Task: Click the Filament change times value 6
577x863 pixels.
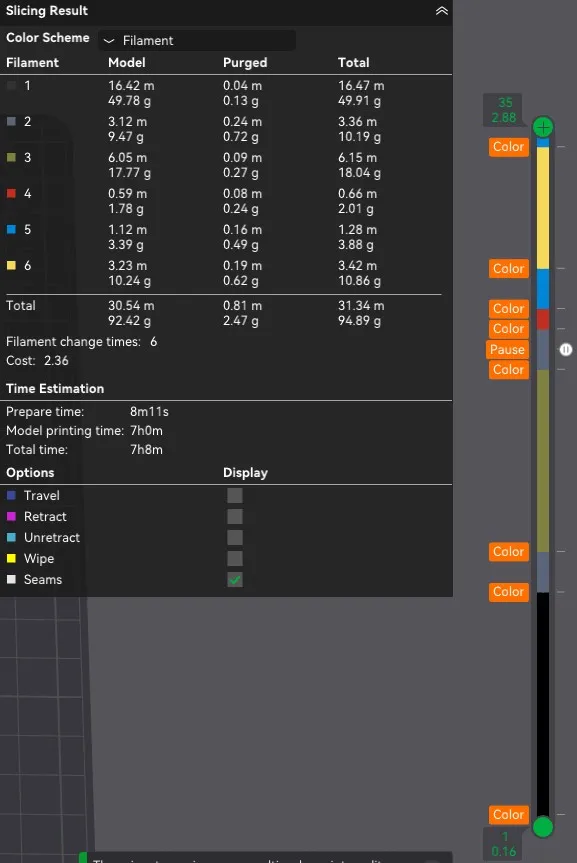Action: point(154,342)
